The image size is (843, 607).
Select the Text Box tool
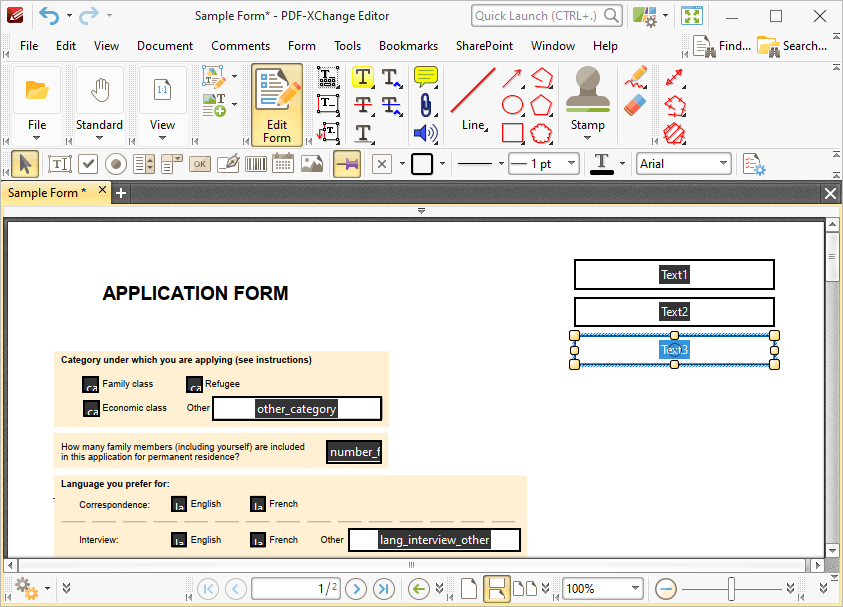pyautogui.click(x=328, y=104)
